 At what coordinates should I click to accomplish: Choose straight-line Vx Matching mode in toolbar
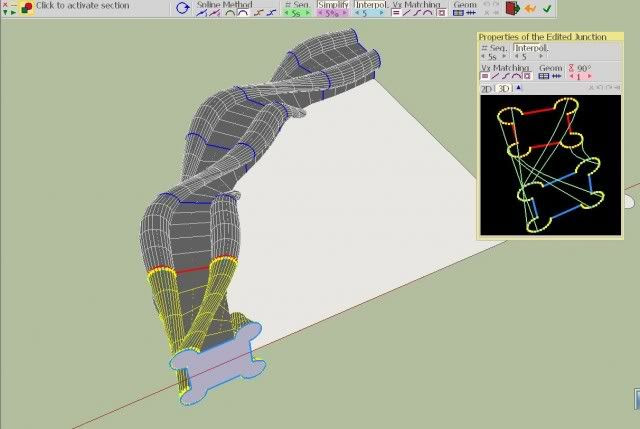coord(407,13)
